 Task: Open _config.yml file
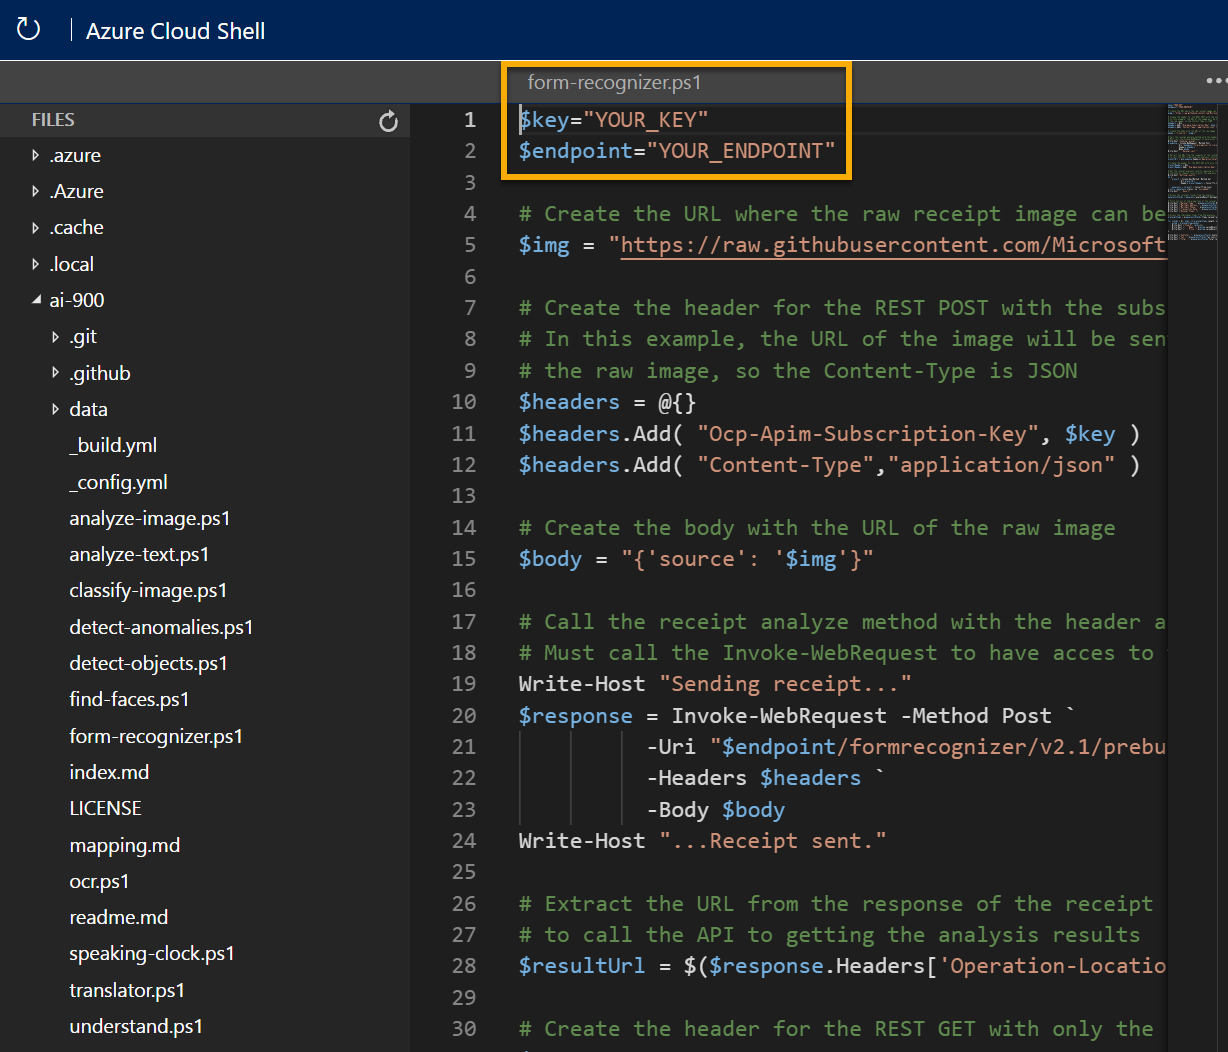118,482
